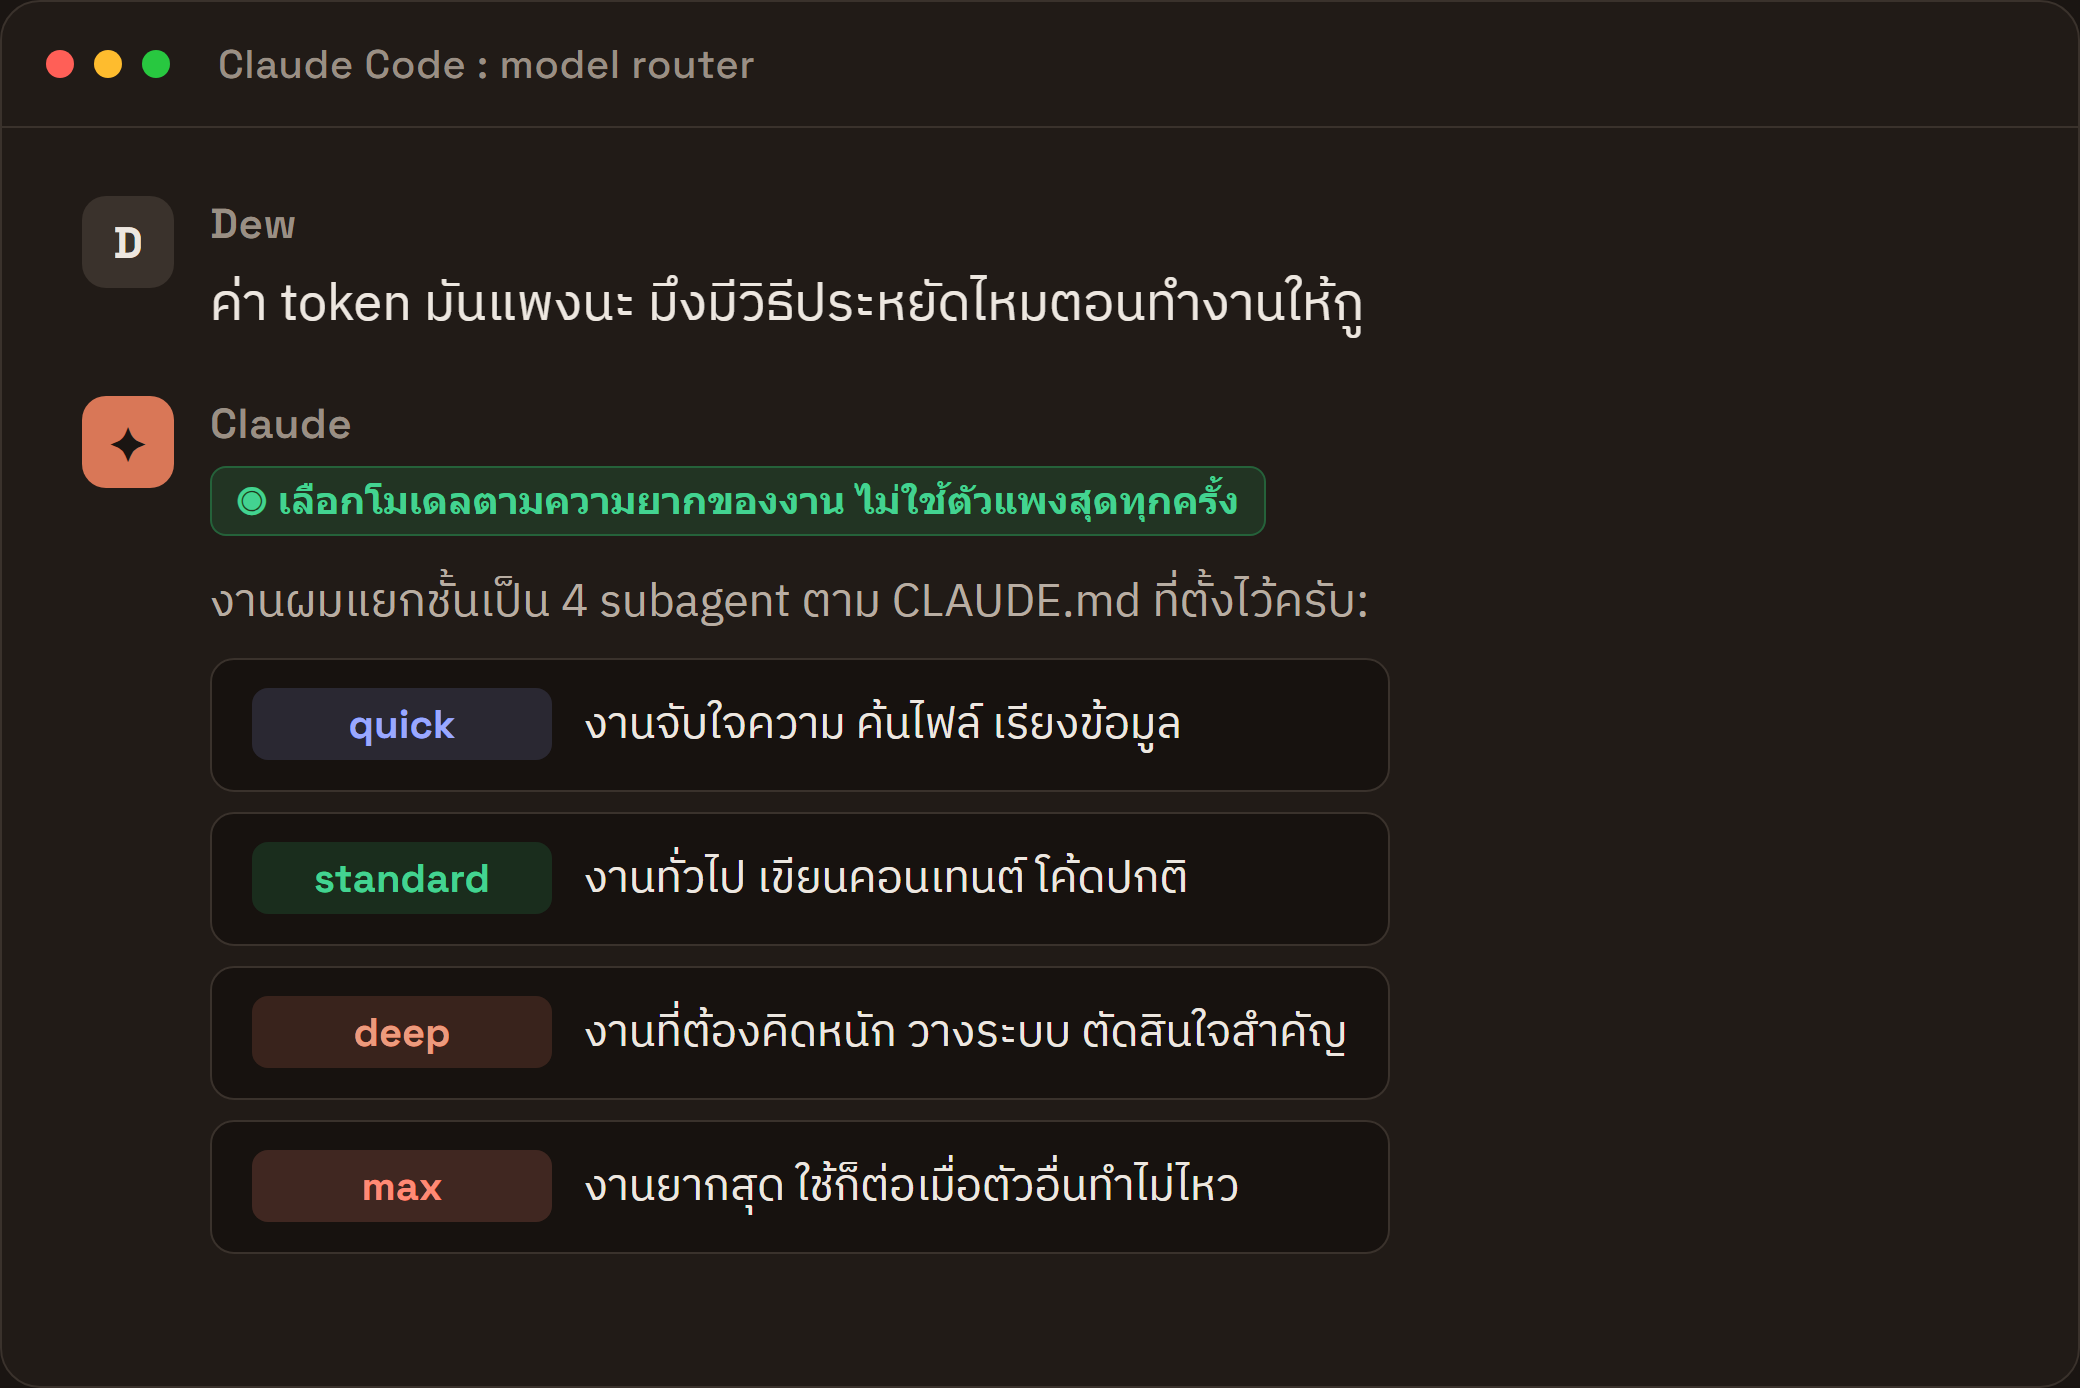2080x1388 pixels.
Task: Click Dew's message about token cost
Action: 787,304
